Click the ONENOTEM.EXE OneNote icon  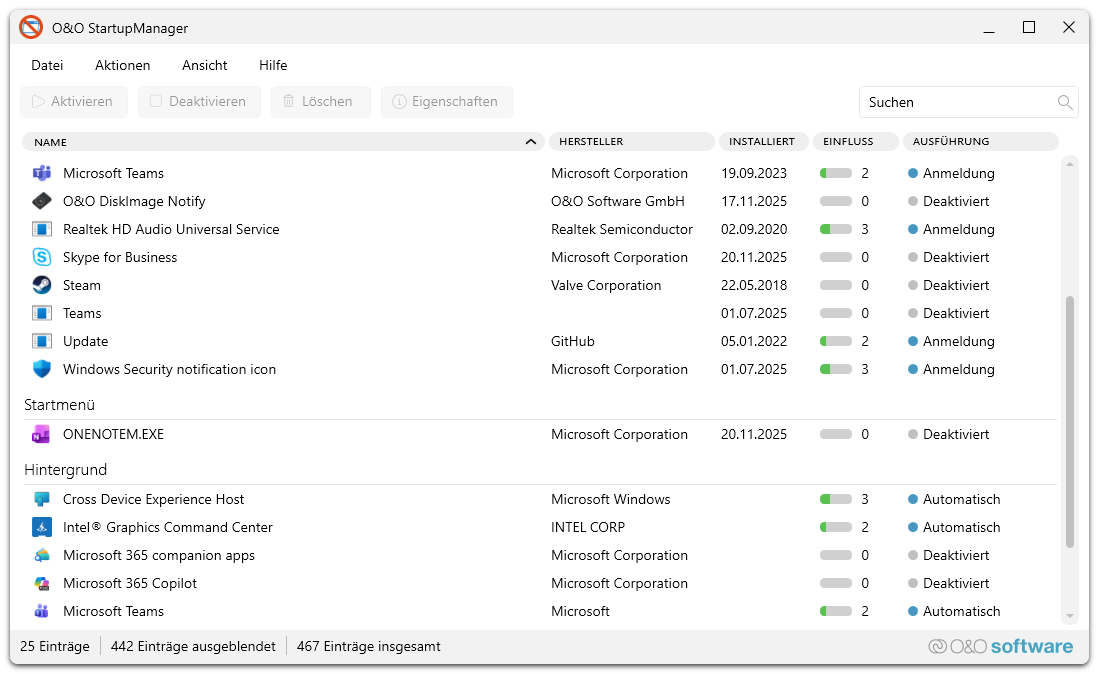click(41, 434)
